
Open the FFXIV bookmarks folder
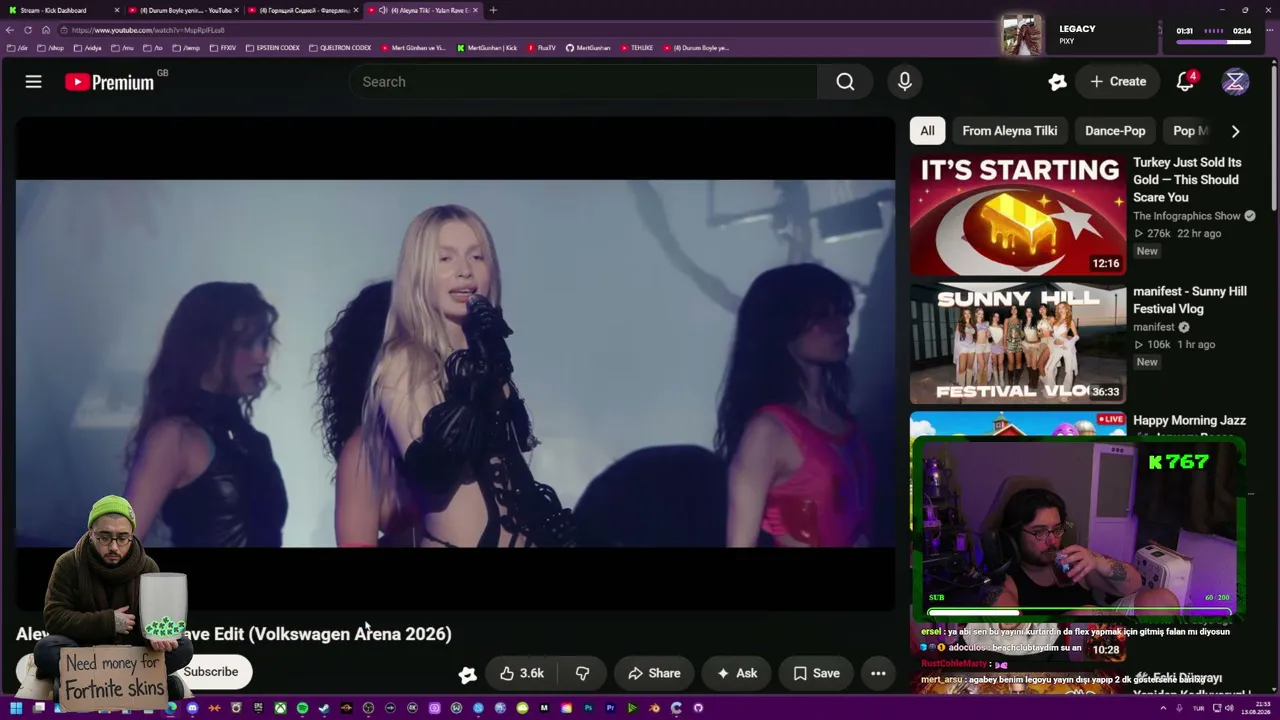click(222, 48)
